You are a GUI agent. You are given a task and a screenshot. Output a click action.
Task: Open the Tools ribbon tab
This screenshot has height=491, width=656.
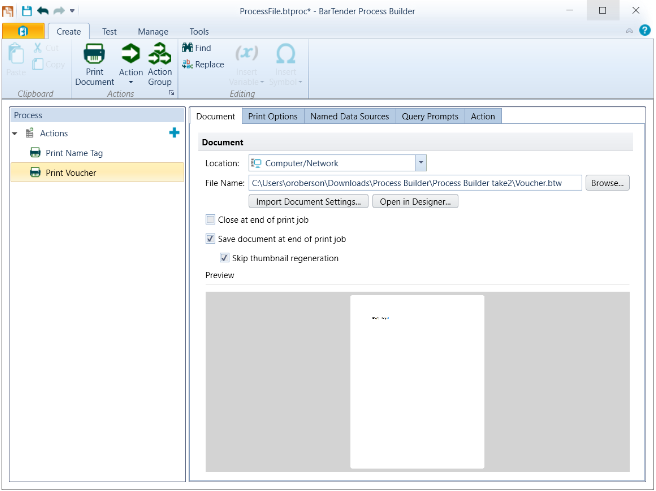199,31
